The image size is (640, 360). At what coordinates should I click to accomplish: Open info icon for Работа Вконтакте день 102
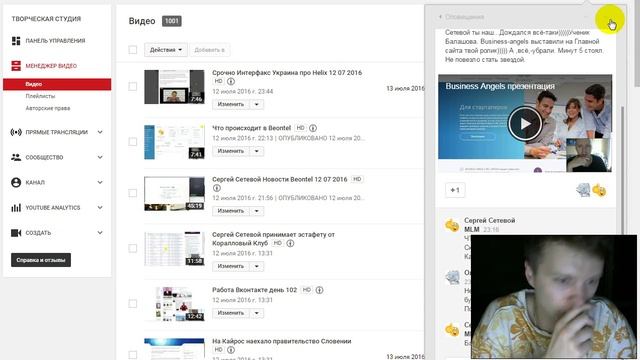pos(320,290)
